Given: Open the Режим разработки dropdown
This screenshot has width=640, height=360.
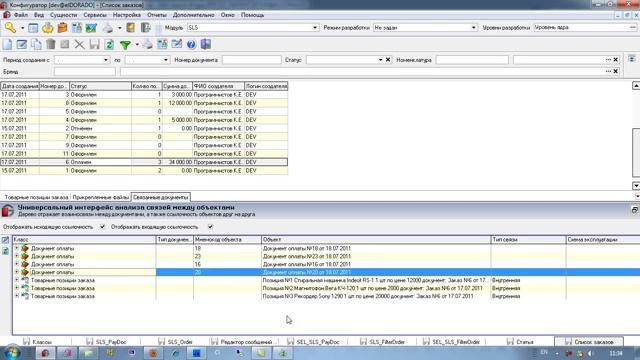Looking at the screenshot, I should pos(473,28).
